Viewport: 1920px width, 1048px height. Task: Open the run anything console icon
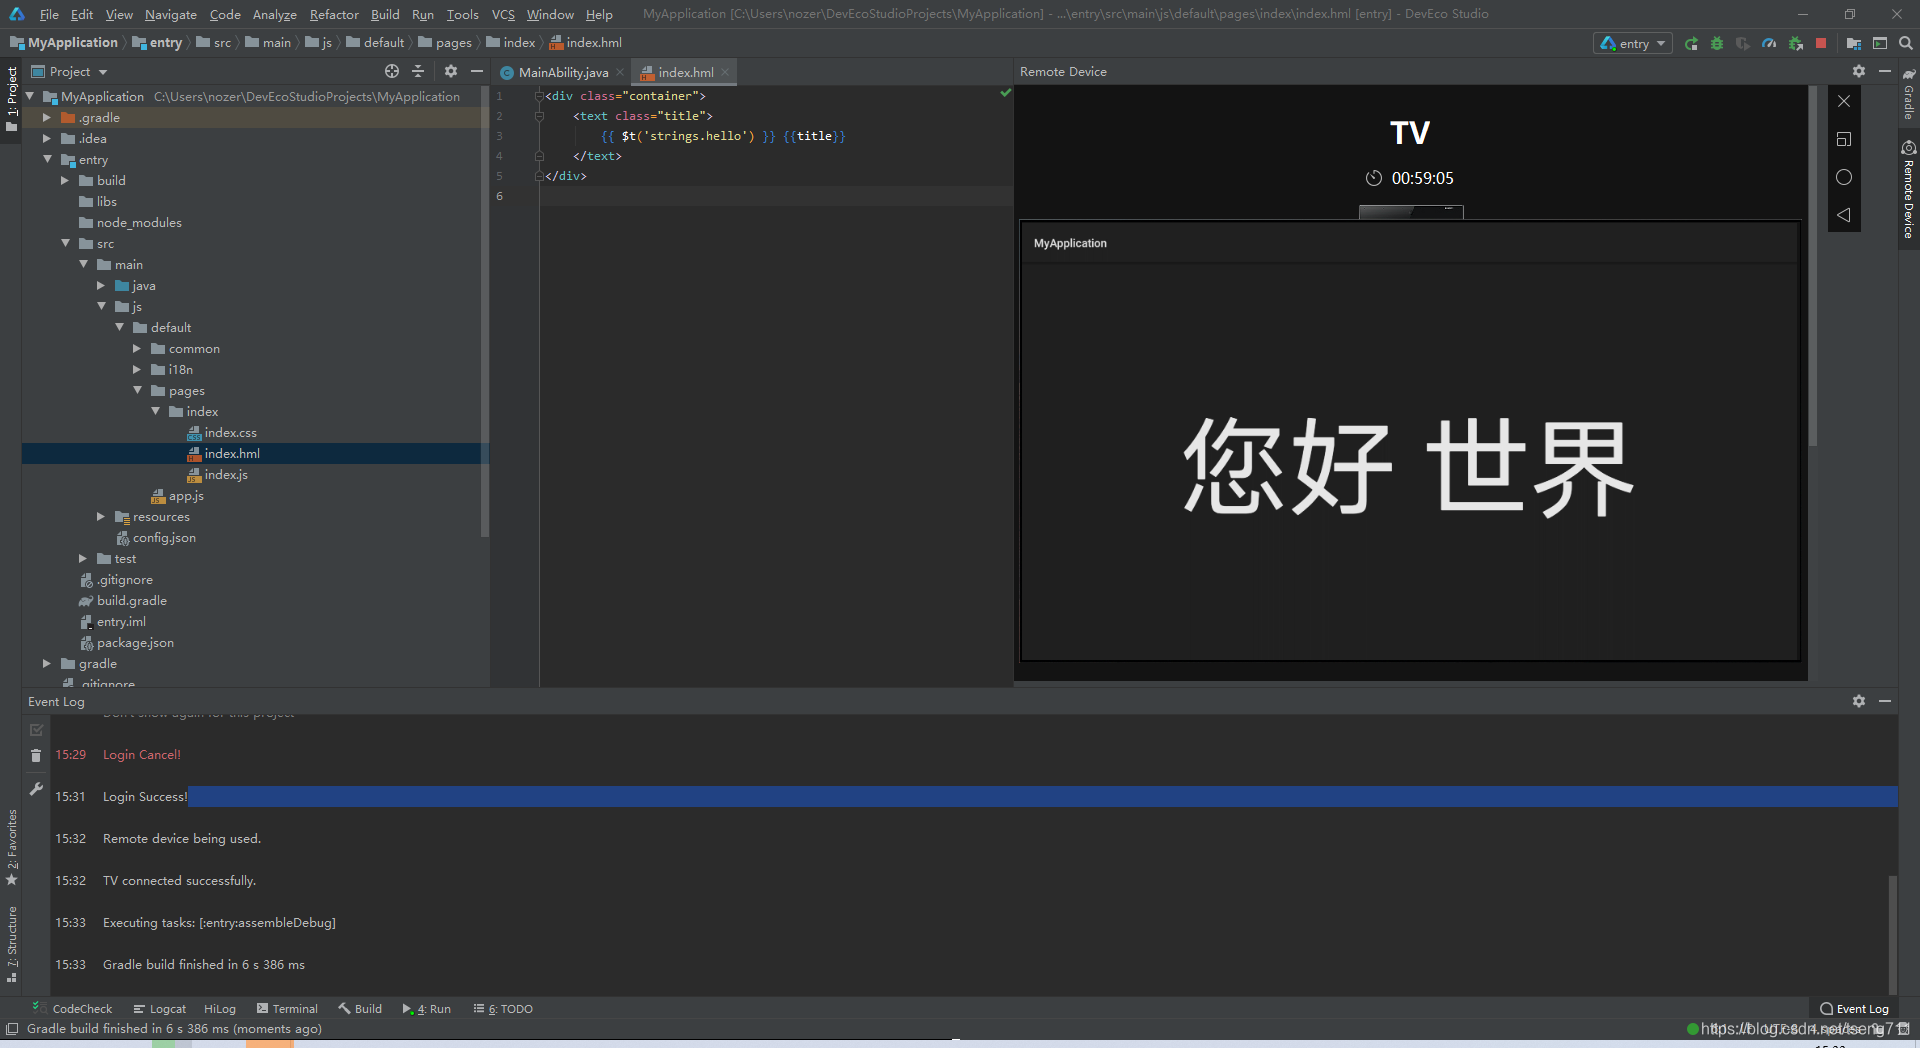click(x=1880, y=44)
